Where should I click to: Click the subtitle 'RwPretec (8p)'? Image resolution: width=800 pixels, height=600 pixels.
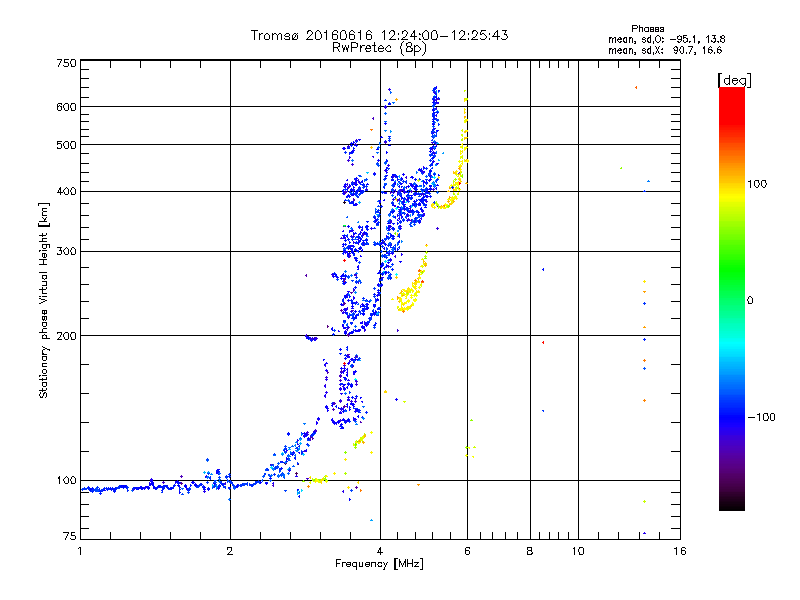[x=379, y=48]
